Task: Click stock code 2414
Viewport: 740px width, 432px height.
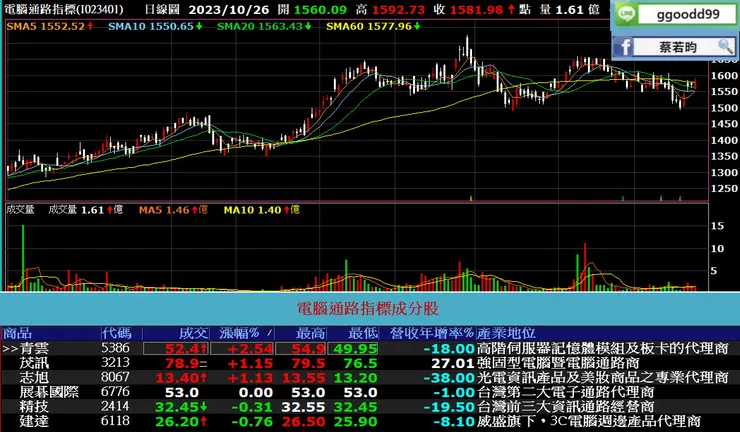Action: tap(115, 406)
